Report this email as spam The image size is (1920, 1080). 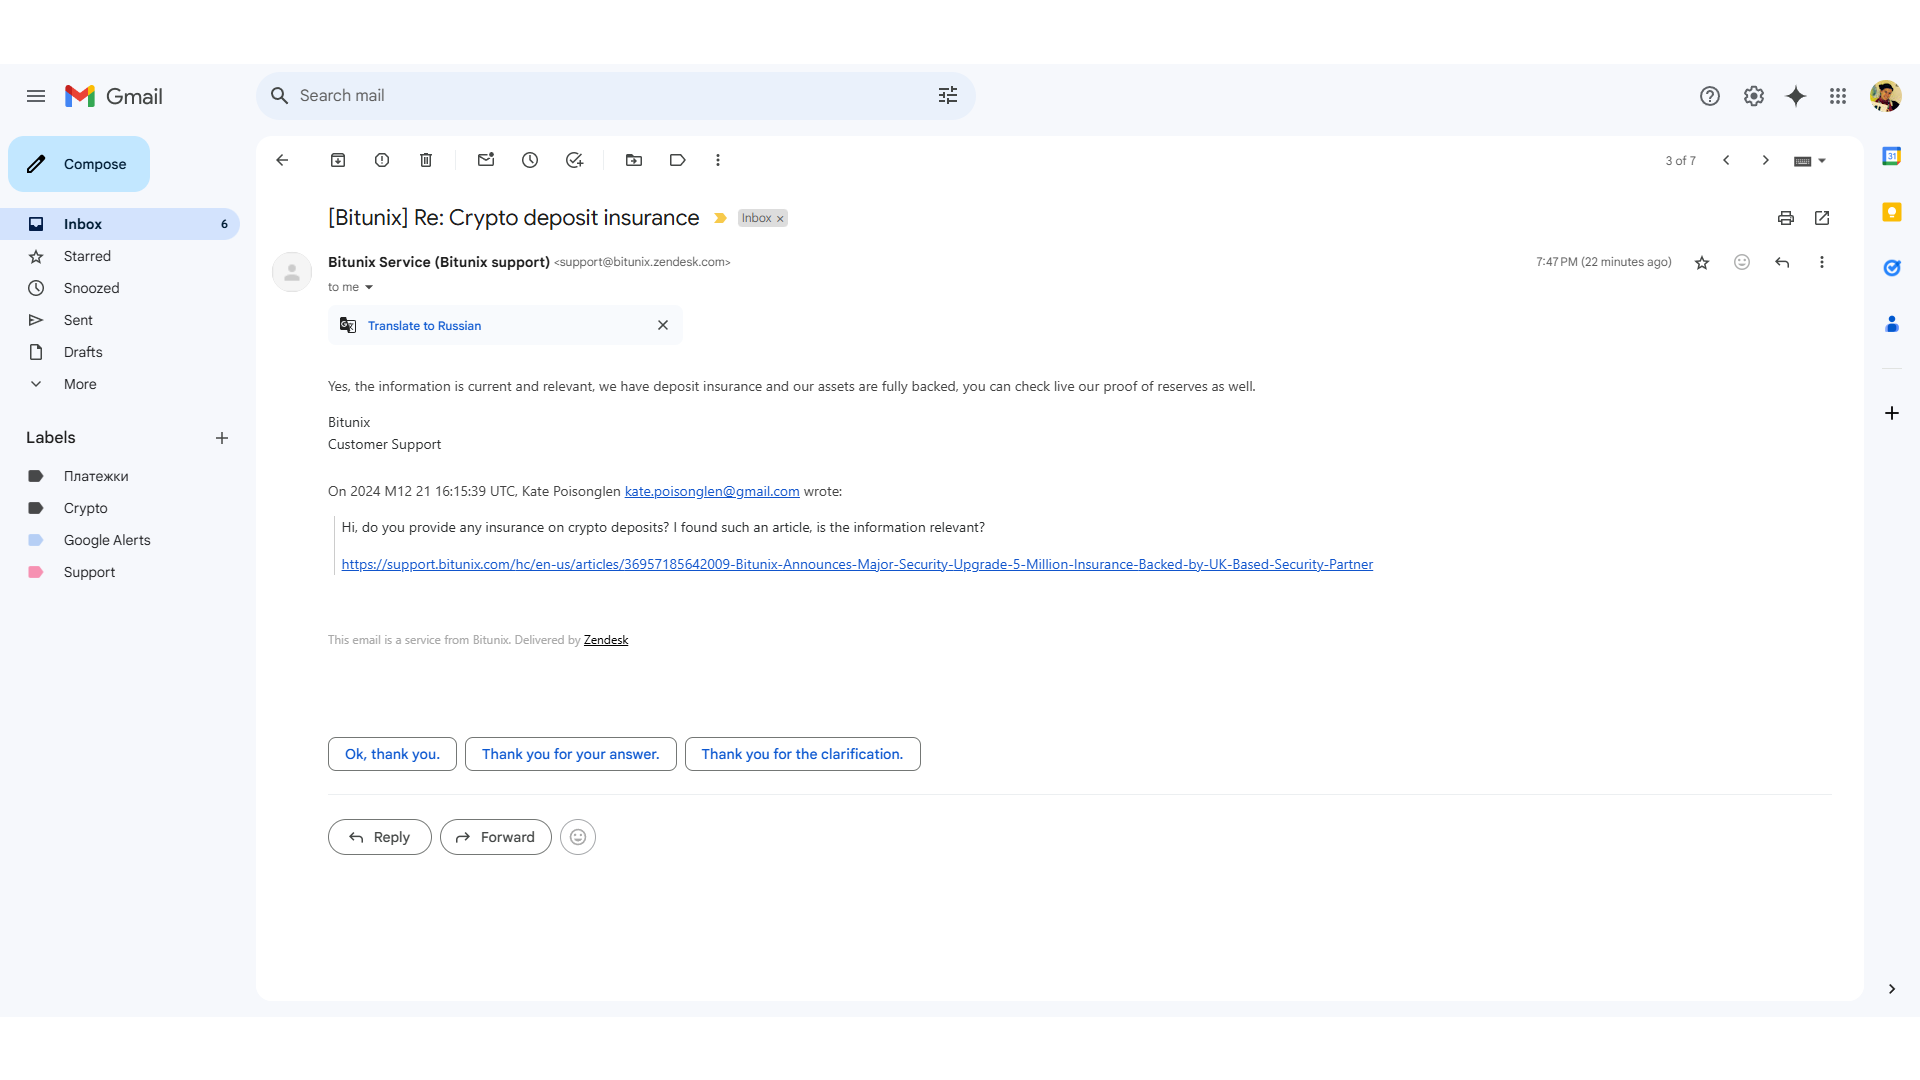pos(382,160)
